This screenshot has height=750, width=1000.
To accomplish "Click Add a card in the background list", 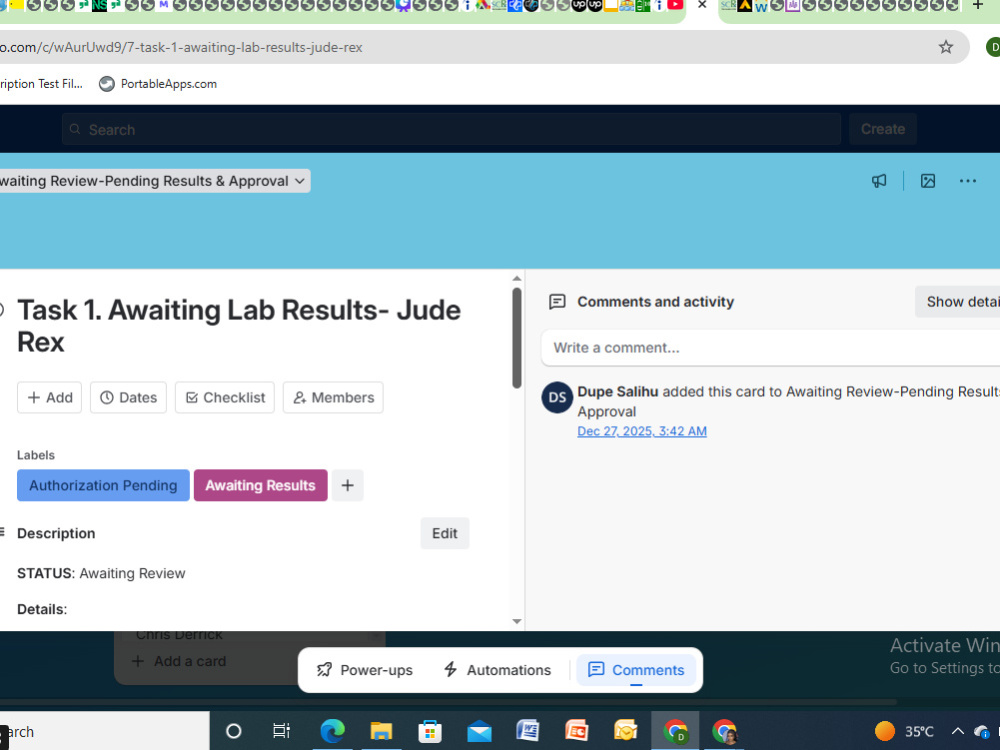I will [180, 661].
